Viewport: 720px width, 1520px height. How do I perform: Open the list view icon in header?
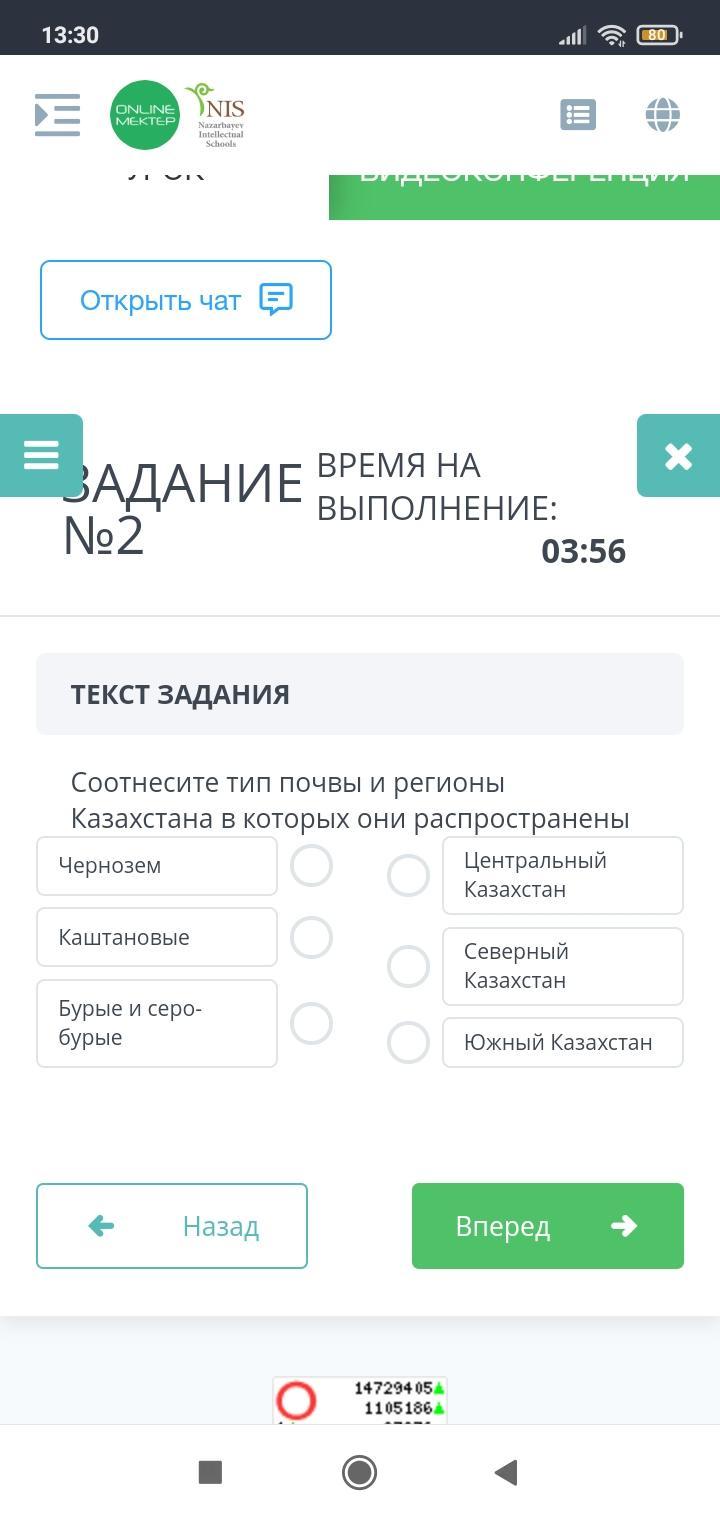point(578,115)
